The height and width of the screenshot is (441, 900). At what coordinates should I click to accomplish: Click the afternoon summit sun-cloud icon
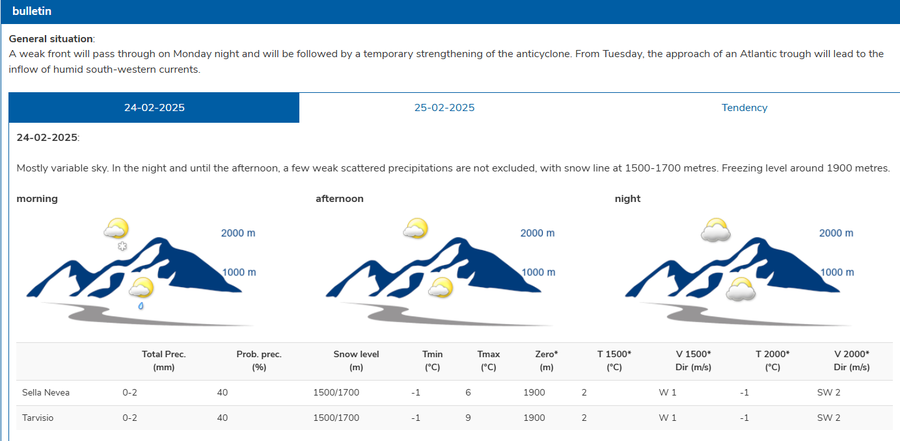tap(416, 229)
